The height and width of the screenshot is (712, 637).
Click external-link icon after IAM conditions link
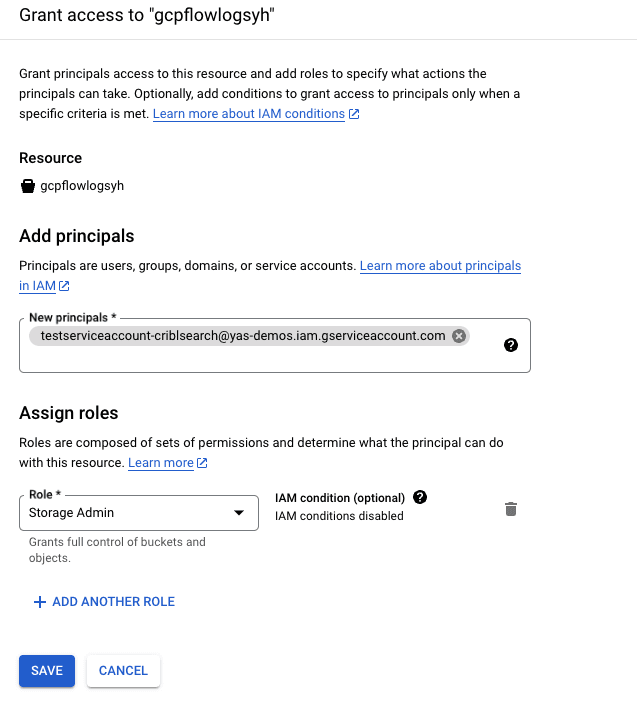click(x=354, y=115)
